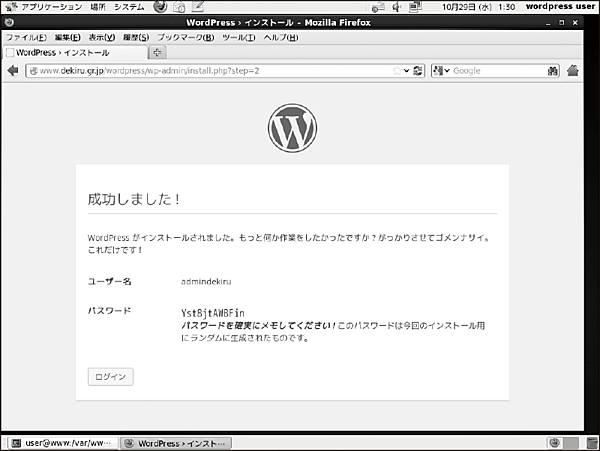The image size is (600, 451).
Task: Open the ファイル(F) menu
Action: [26, 37]
